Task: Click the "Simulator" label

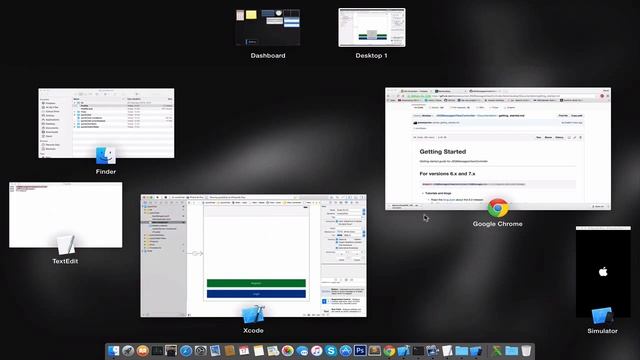Action: click(x=602, y=331)
